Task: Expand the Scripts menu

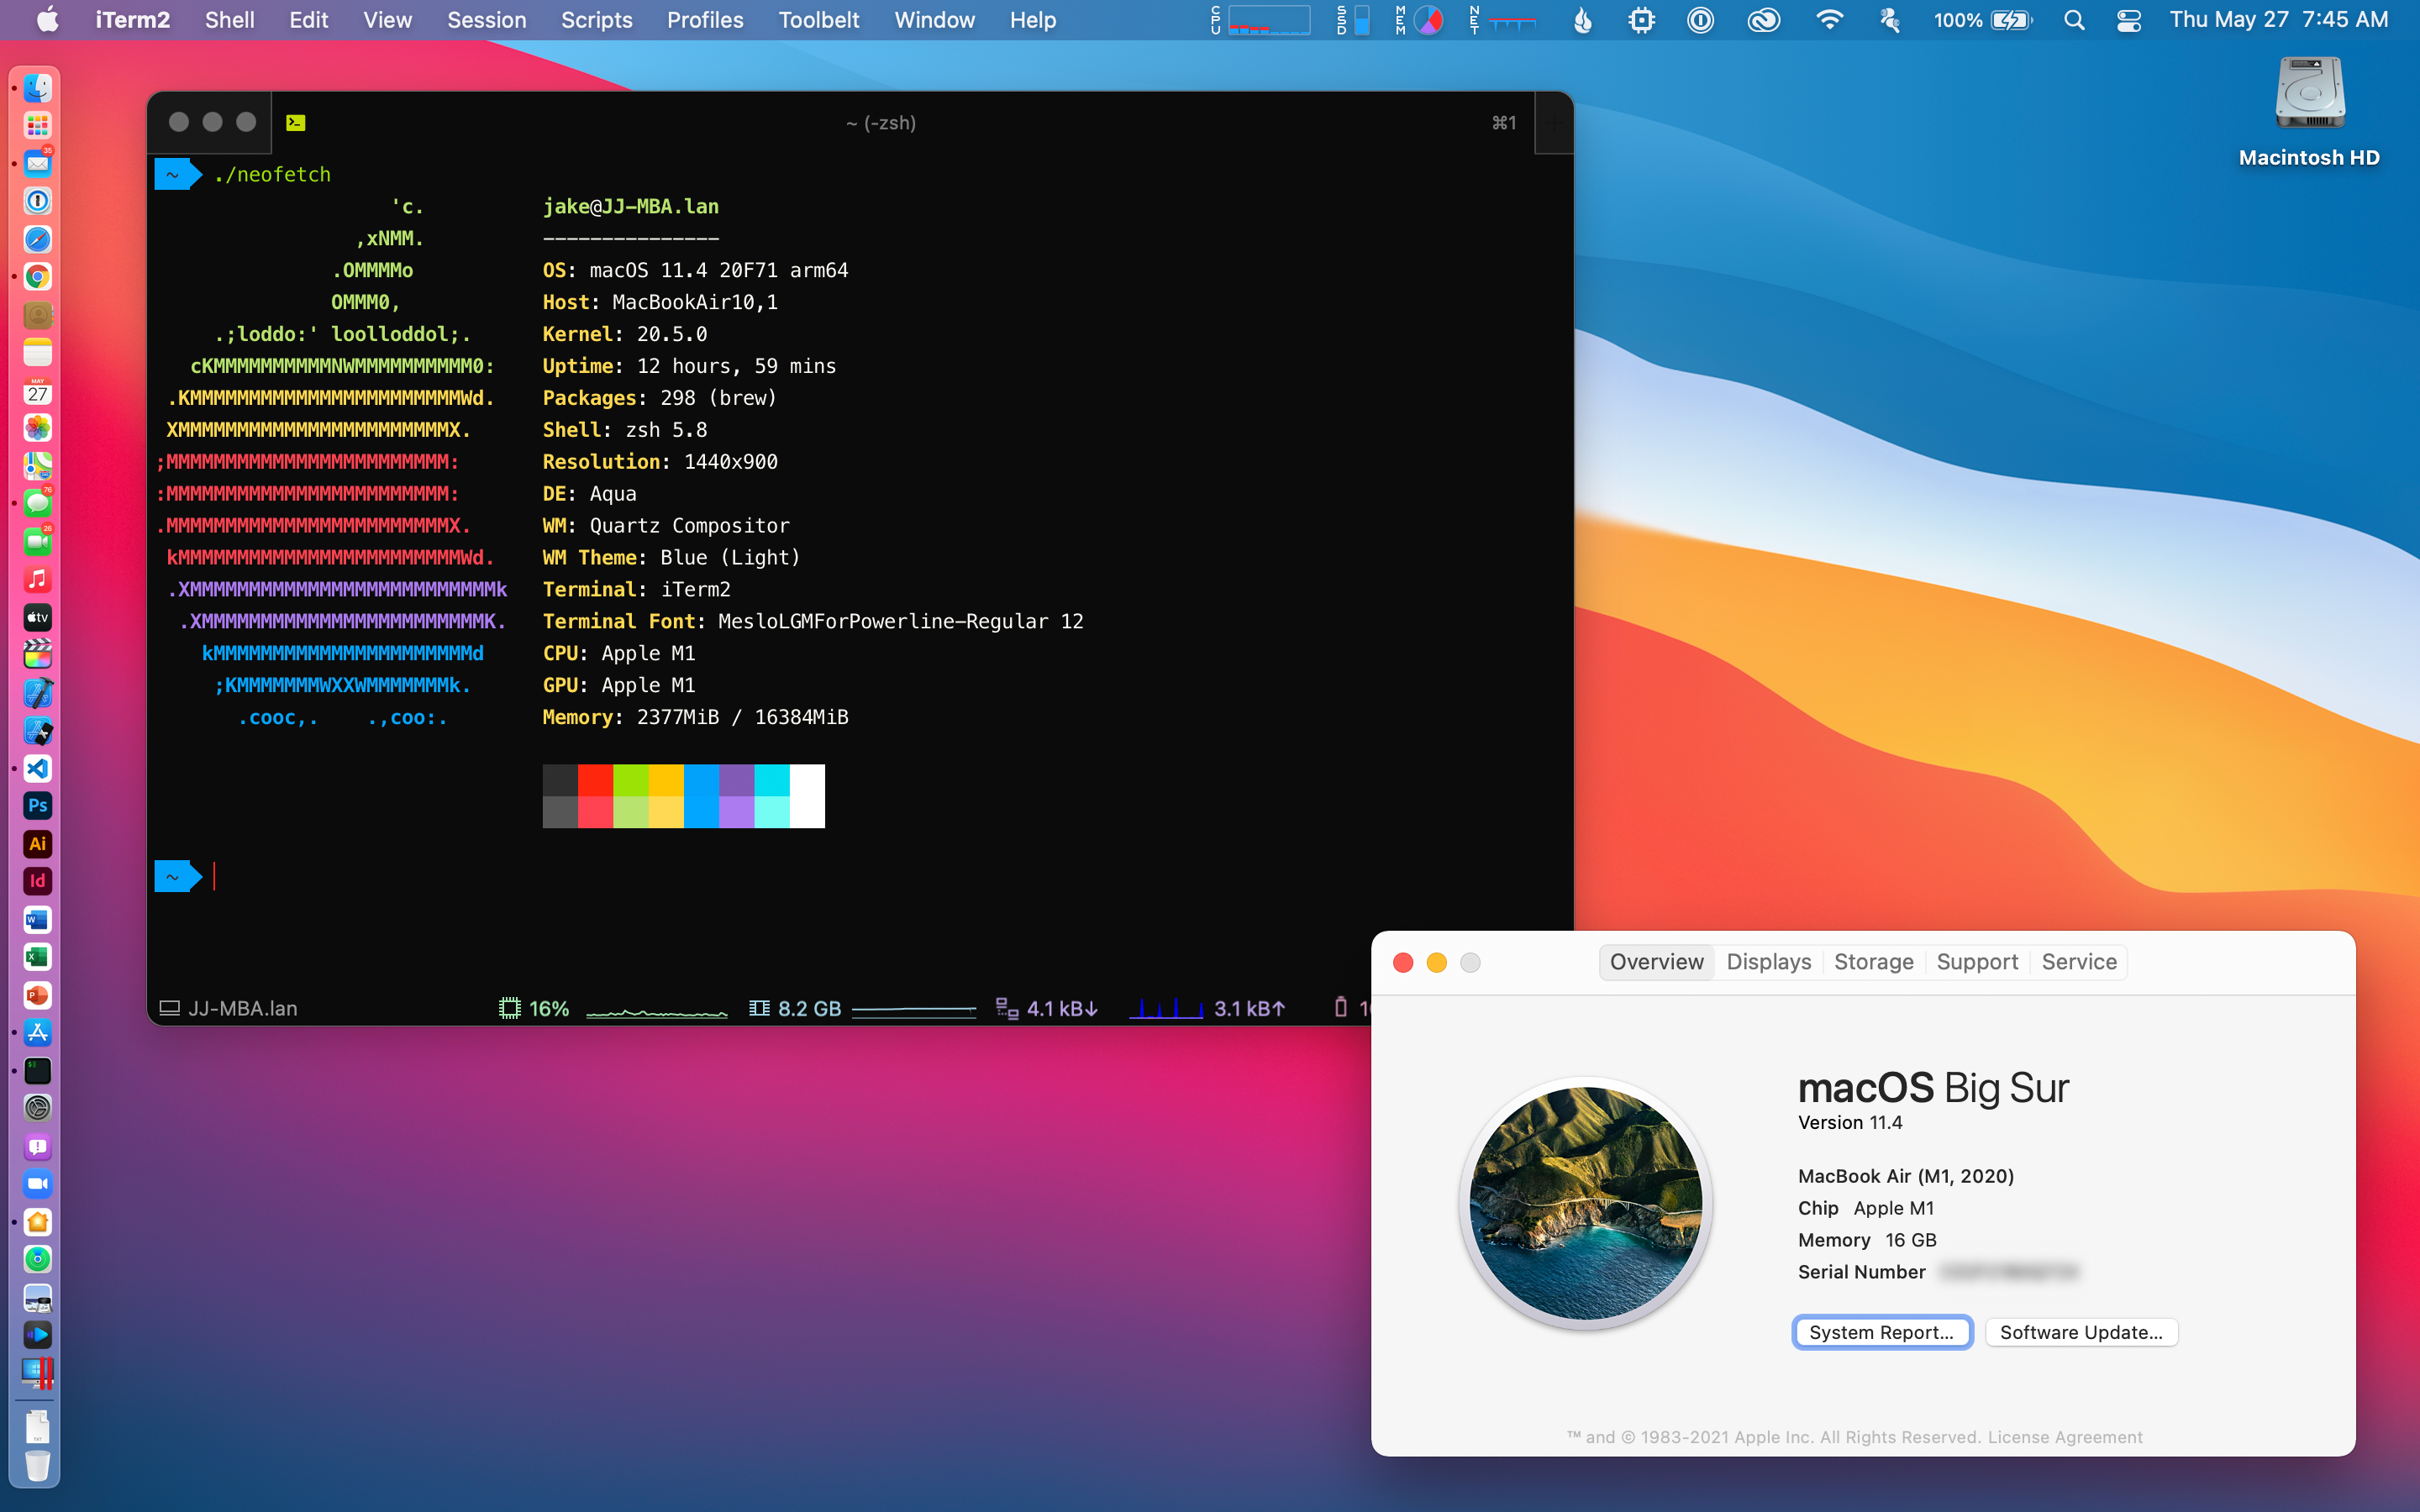Action: [596, 20]
